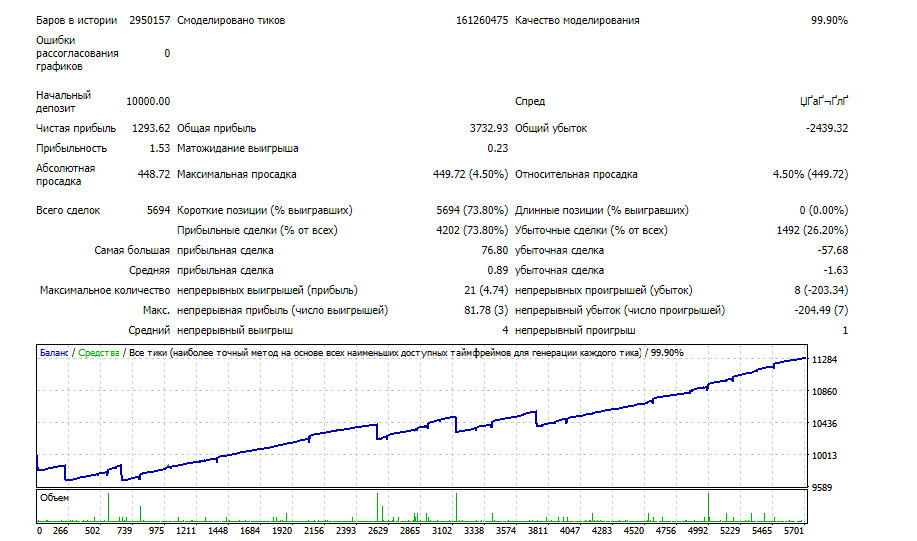Select the 99.90% modelling quality value in the top row

point(829,20)
